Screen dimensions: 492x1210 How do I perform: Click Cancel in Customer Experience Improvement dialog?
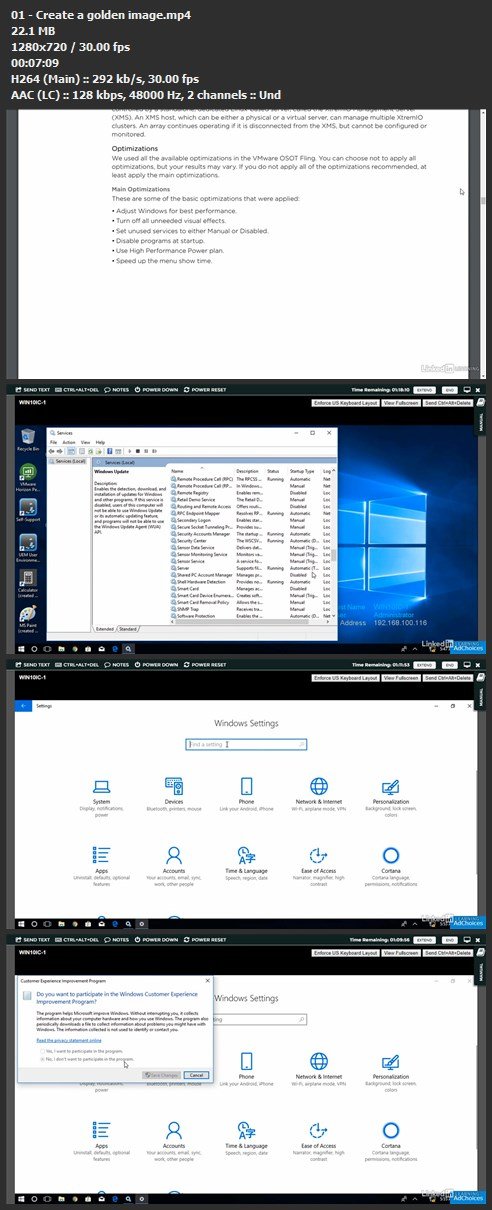[x=196, y=1074]
